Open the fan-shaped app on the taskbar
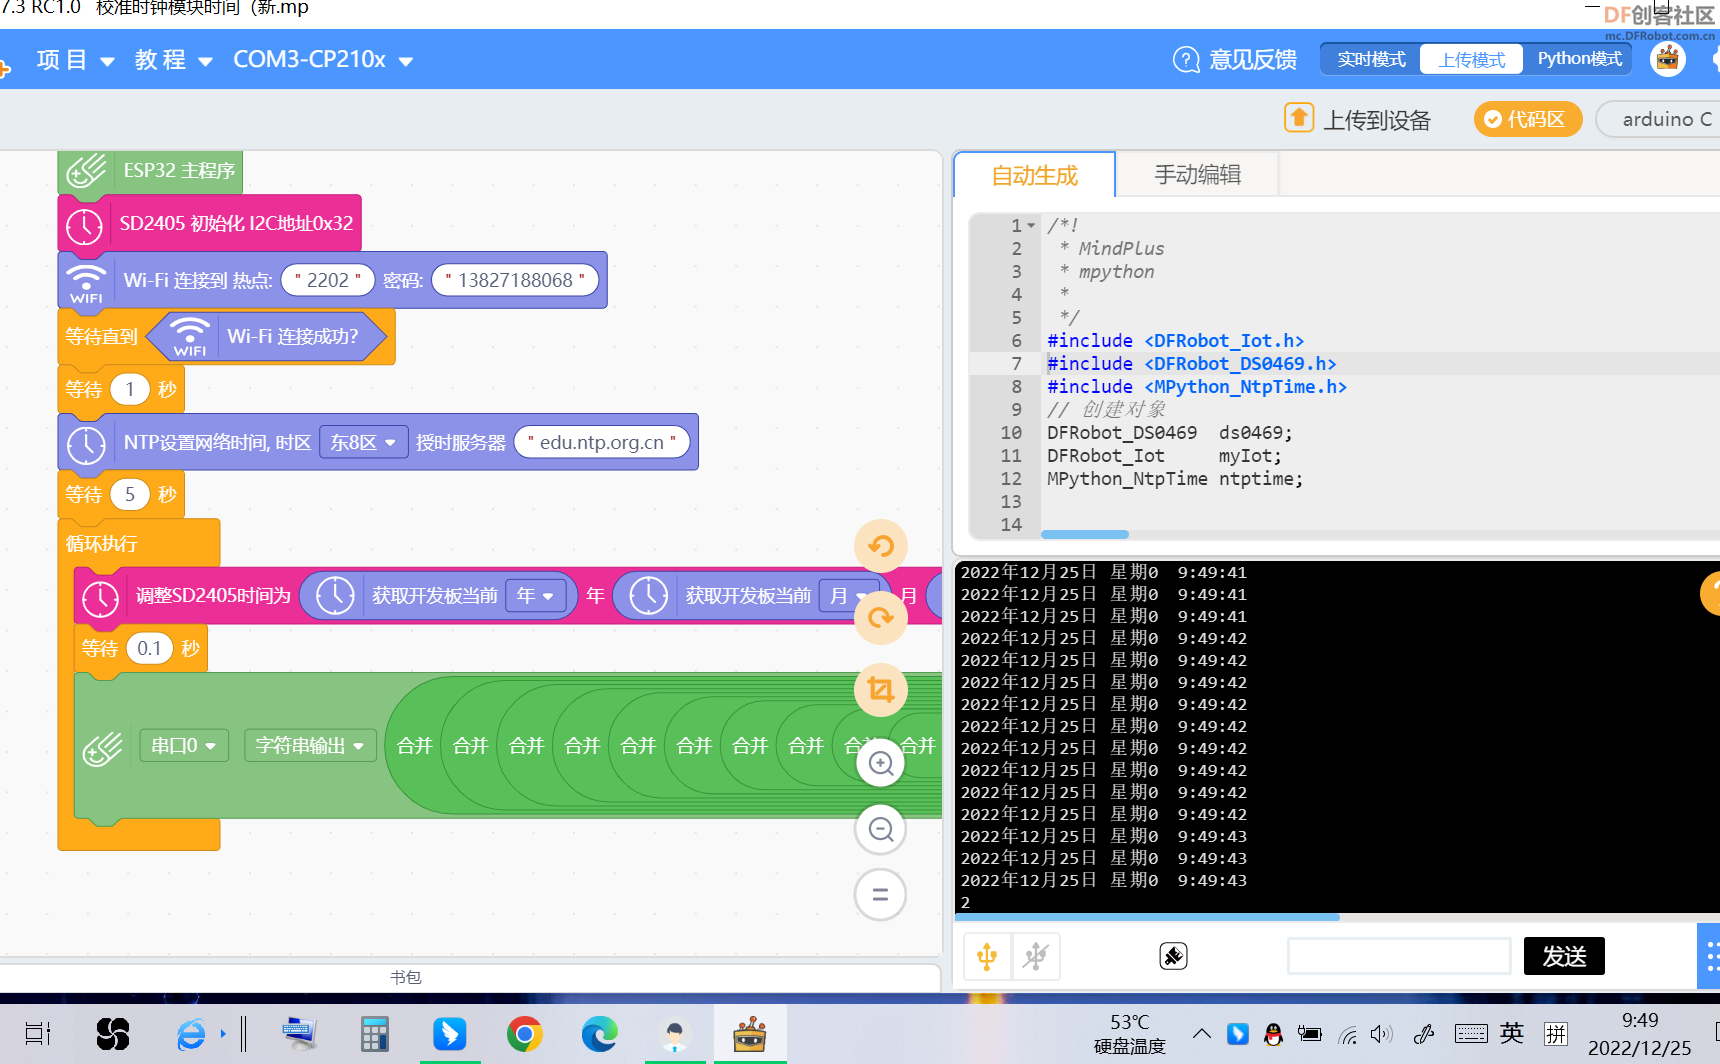Screen dimensions: 1720x1064 pyautogui.click(x=112, y=1034)
